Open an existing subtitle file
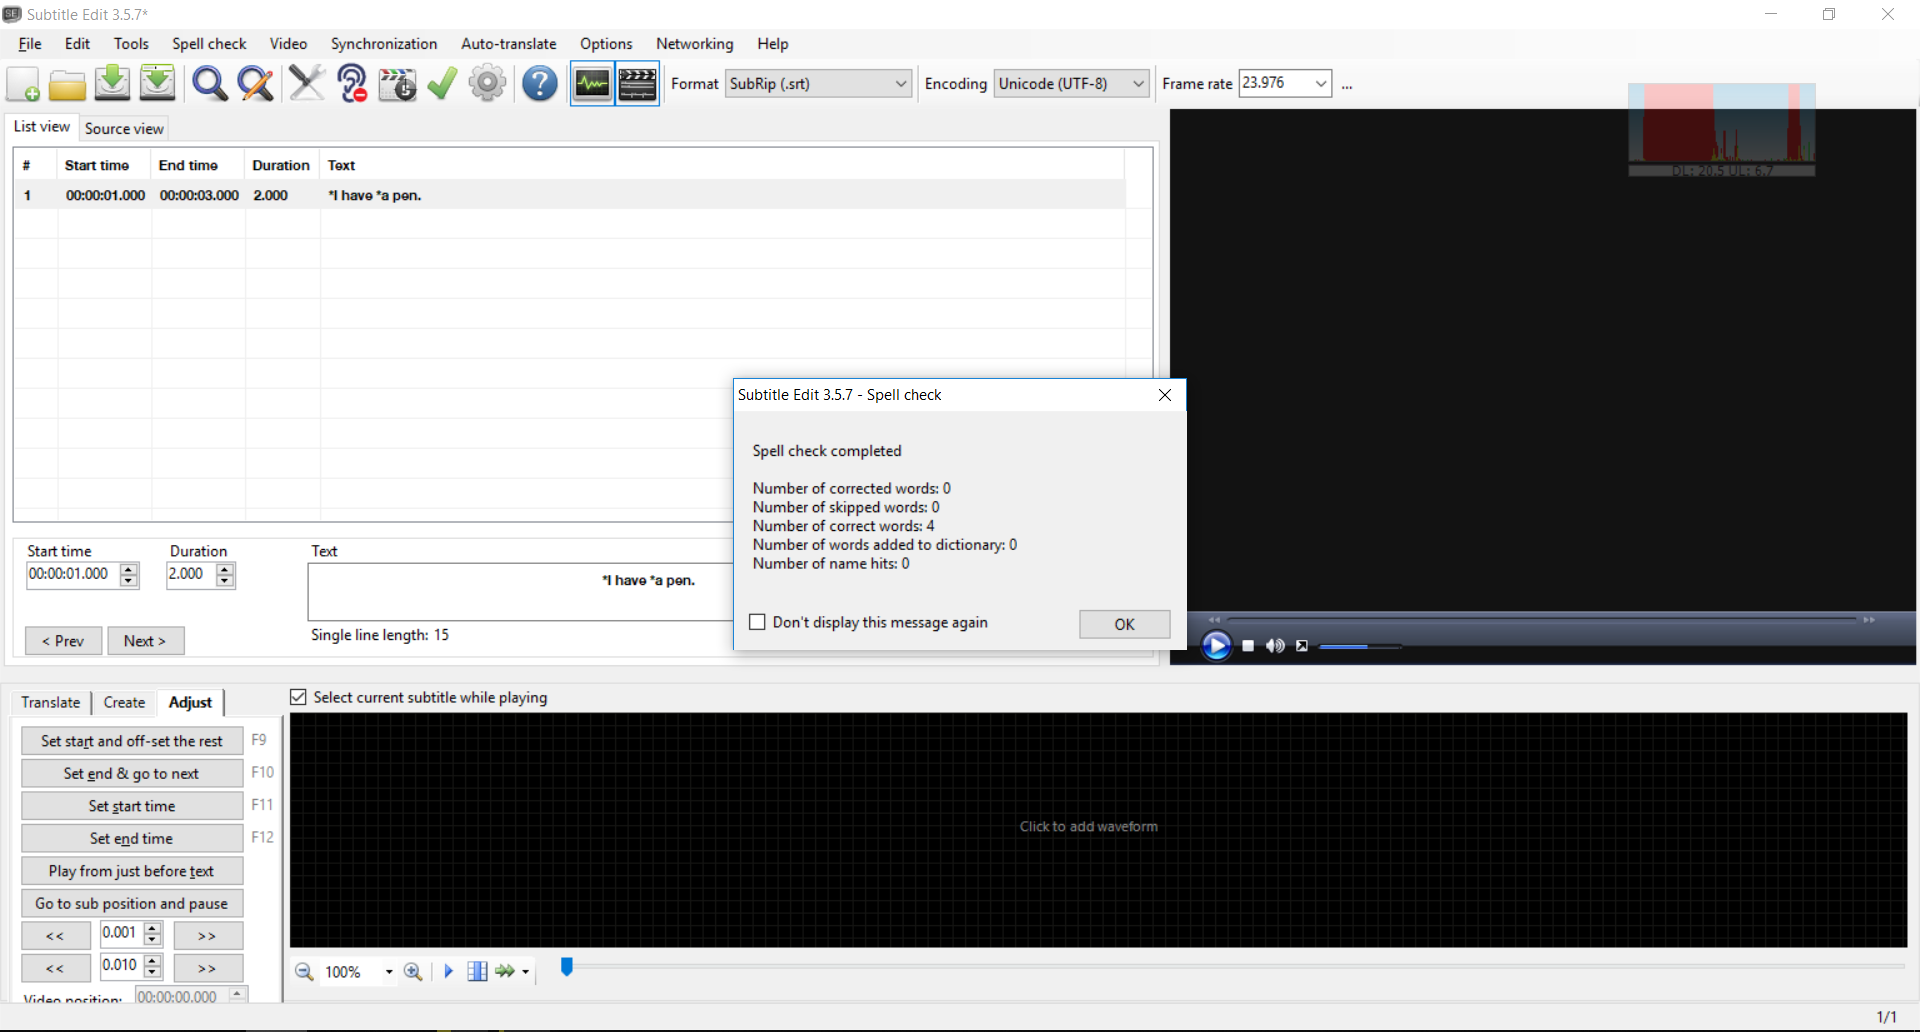The height and width of the screenshot is (1032, 1920). [x=67, y=83]
